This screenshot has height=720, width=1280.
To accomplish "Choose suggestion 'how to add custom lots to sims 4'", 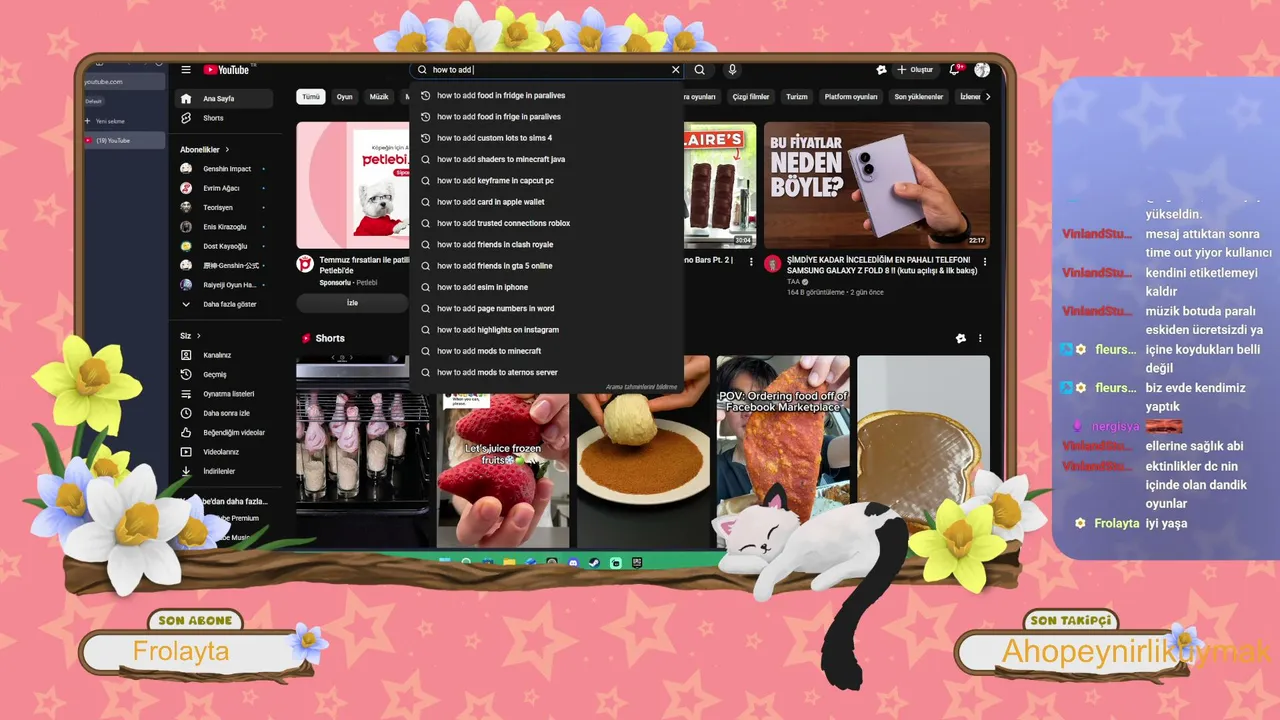I will point(546,138).
